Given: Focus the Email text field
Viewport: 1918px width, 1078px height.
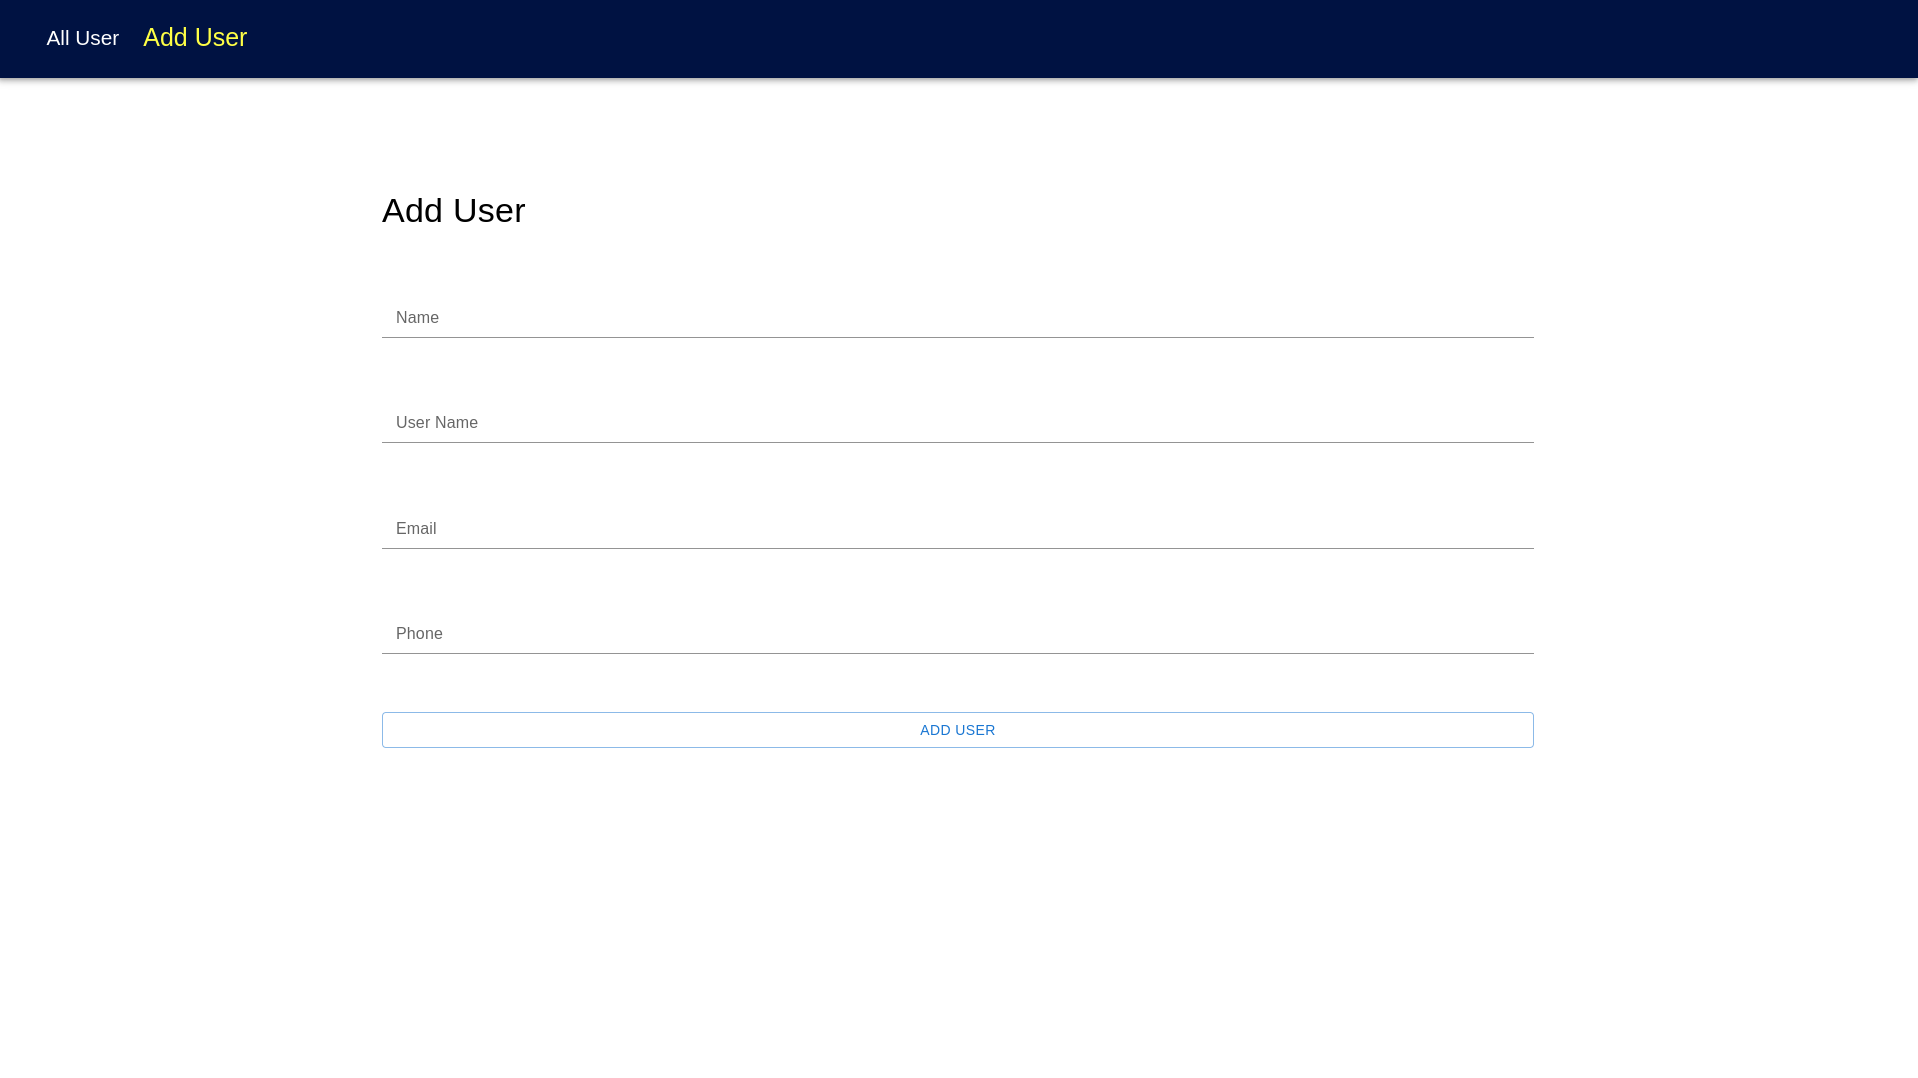Looking at the screenshot, I should [x=957, y=529].
